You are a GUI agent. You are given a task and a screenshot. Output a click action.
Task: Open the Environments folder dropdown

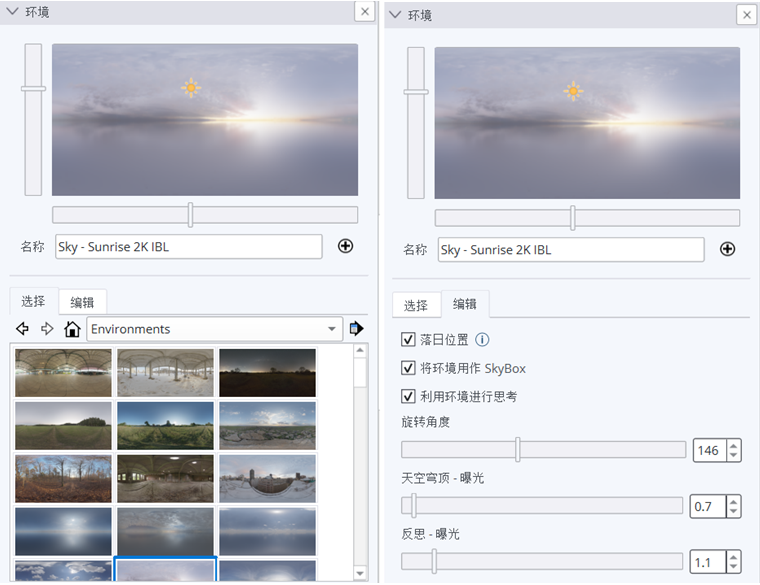click(333, 329)
